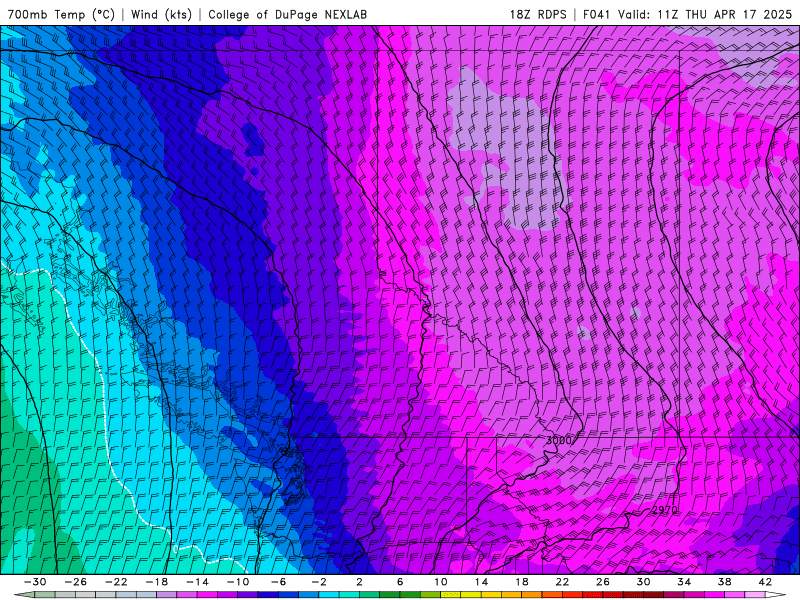Click the "-18" color scale label
The image size is (800, 600).
tap(157, 582)
